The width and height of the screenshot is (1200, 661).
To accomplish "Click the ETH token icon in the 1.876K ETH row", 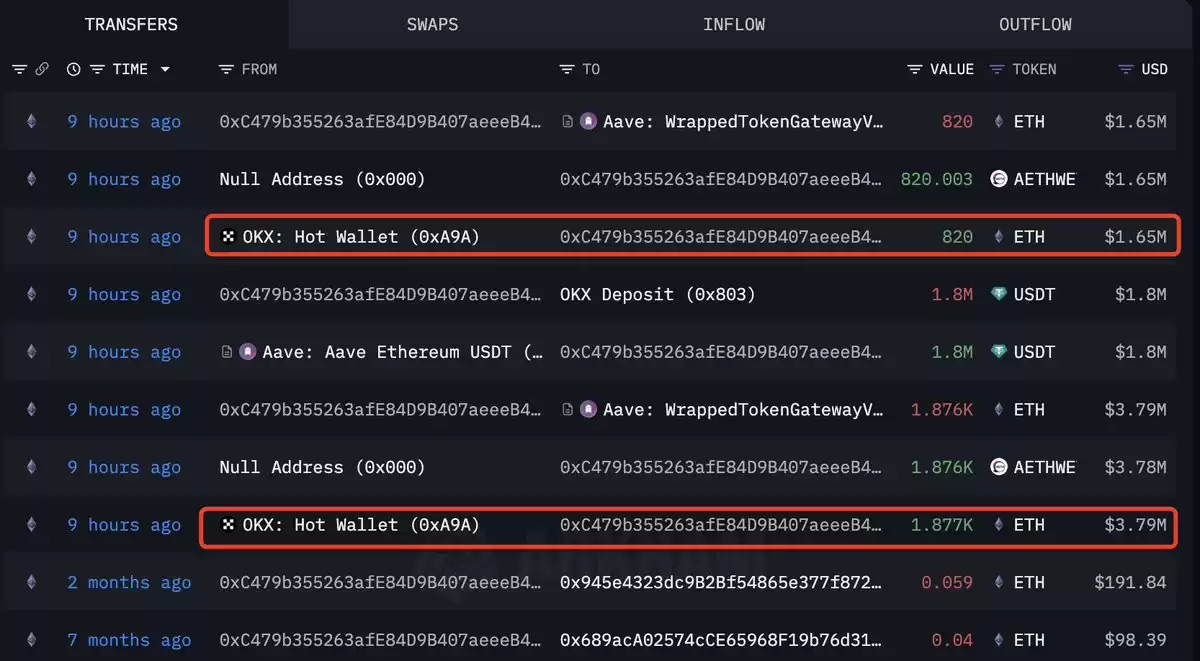I will 998,410.
